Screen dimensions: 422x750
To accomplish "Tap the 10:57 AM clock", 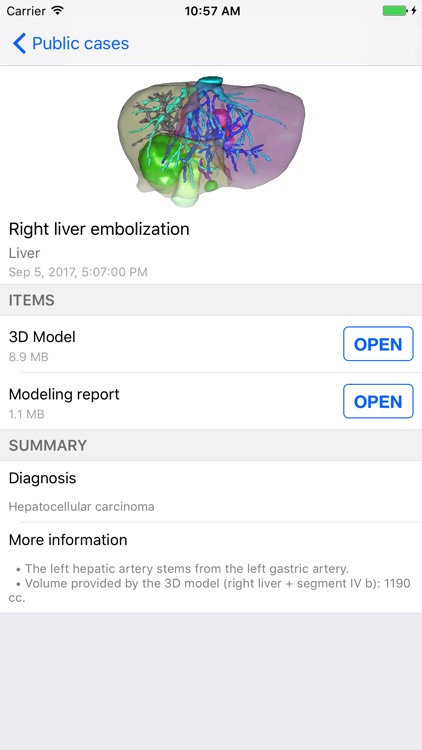I will [x=212, y=11].
